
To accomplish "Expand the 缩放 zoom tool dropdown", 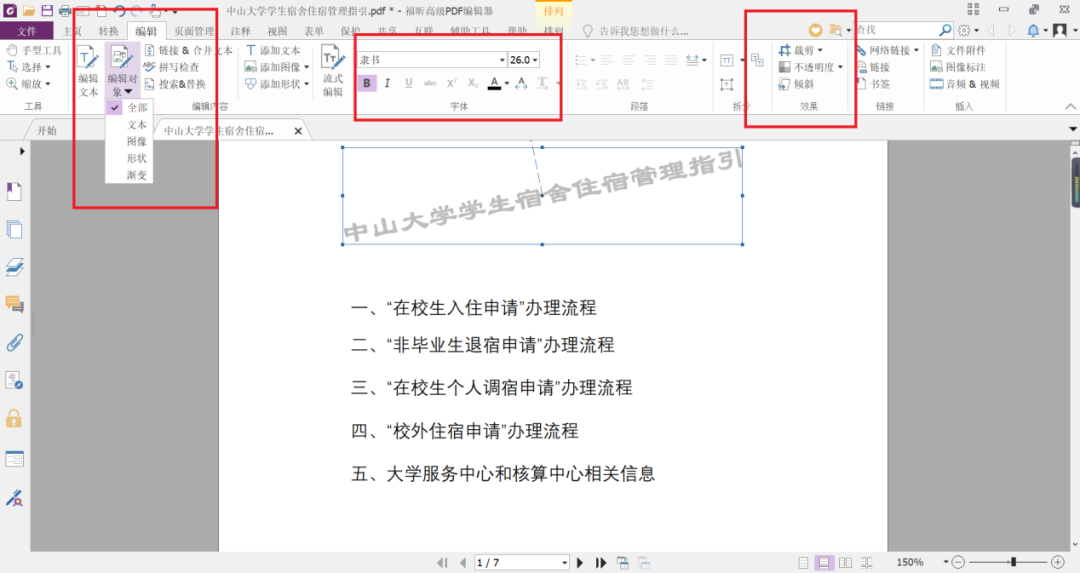I will click(48, 84).
